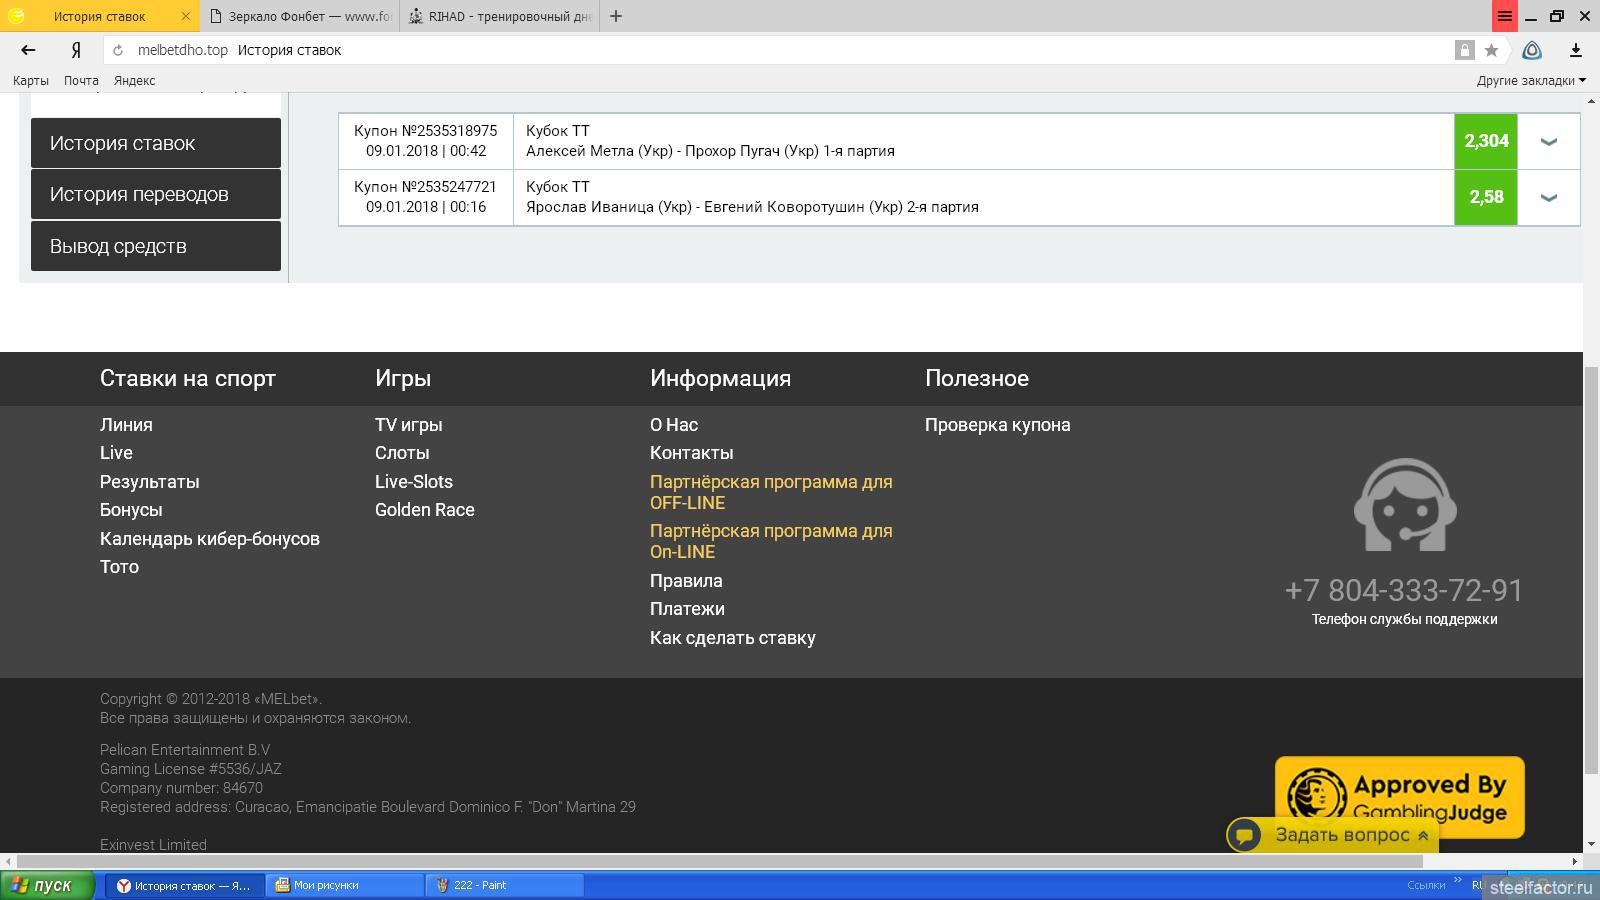Click match text Ярослав Иваница - Евгений Коворотушин

pyautogui.click(x=752, y=207)
